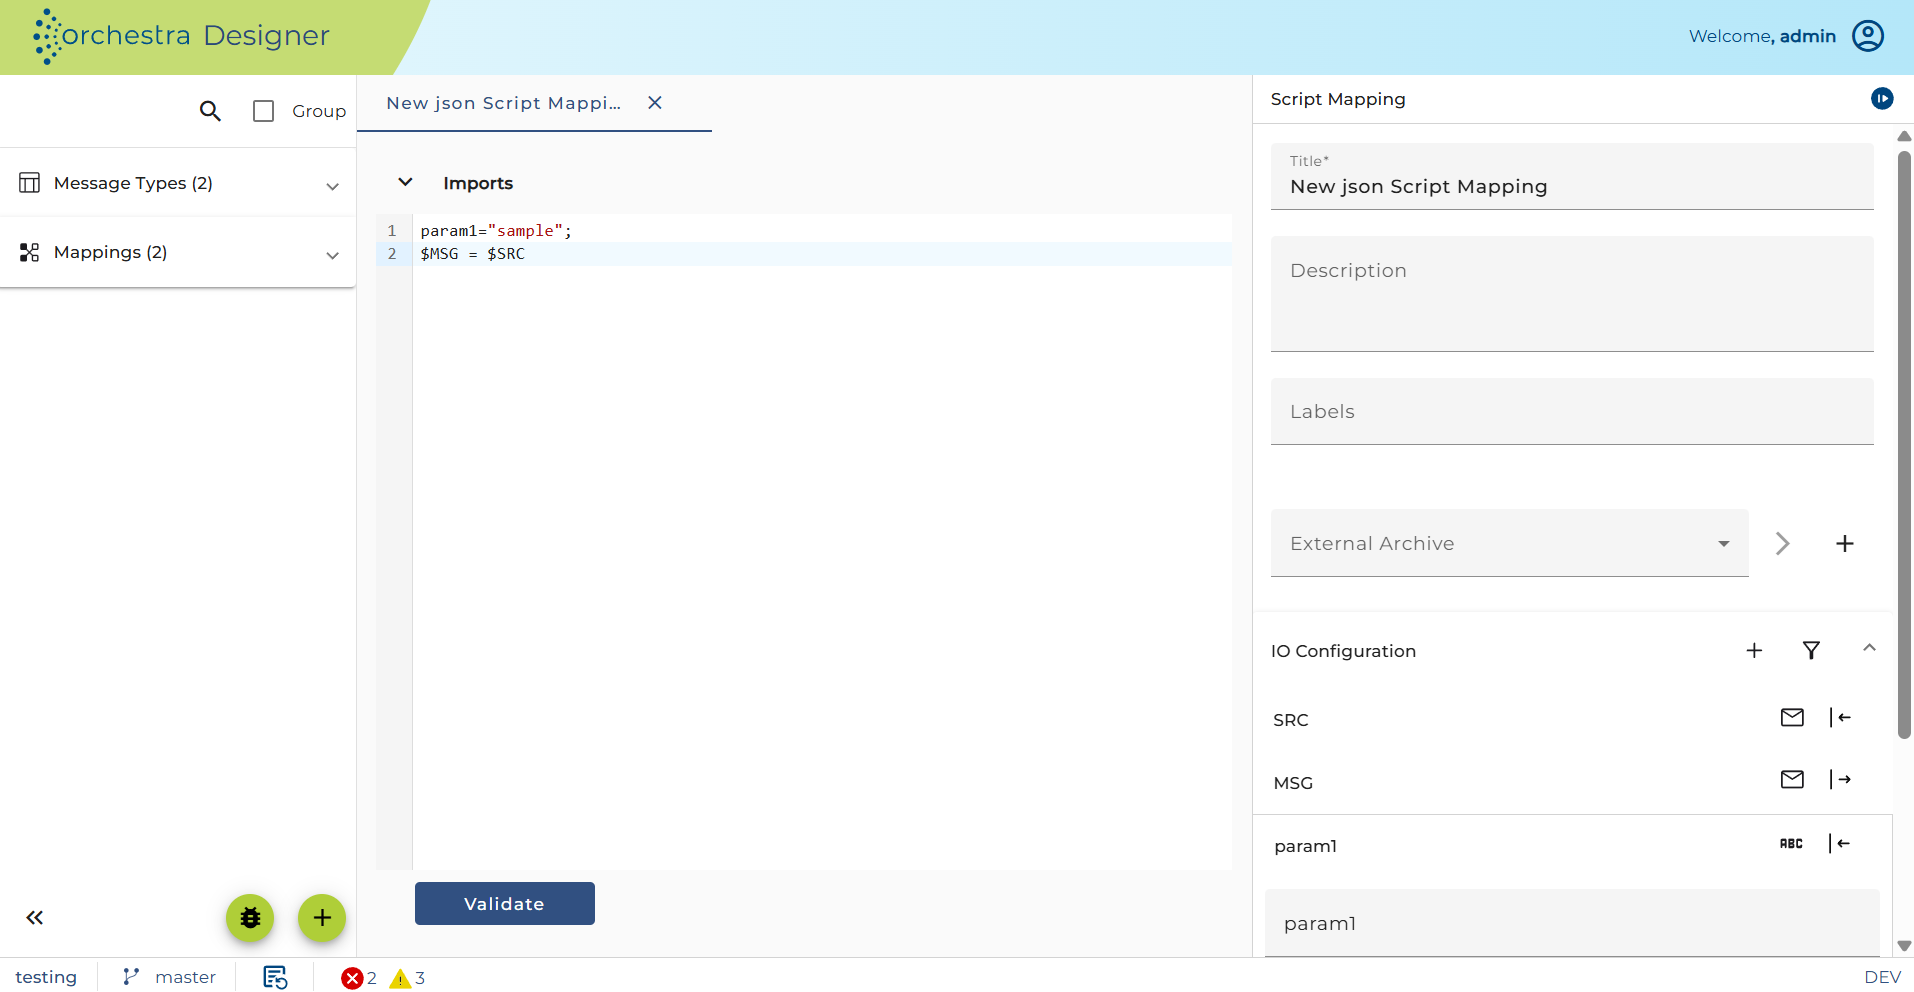Click the IO Configuration heading
1914x992 pixels.
(1343, 651)
